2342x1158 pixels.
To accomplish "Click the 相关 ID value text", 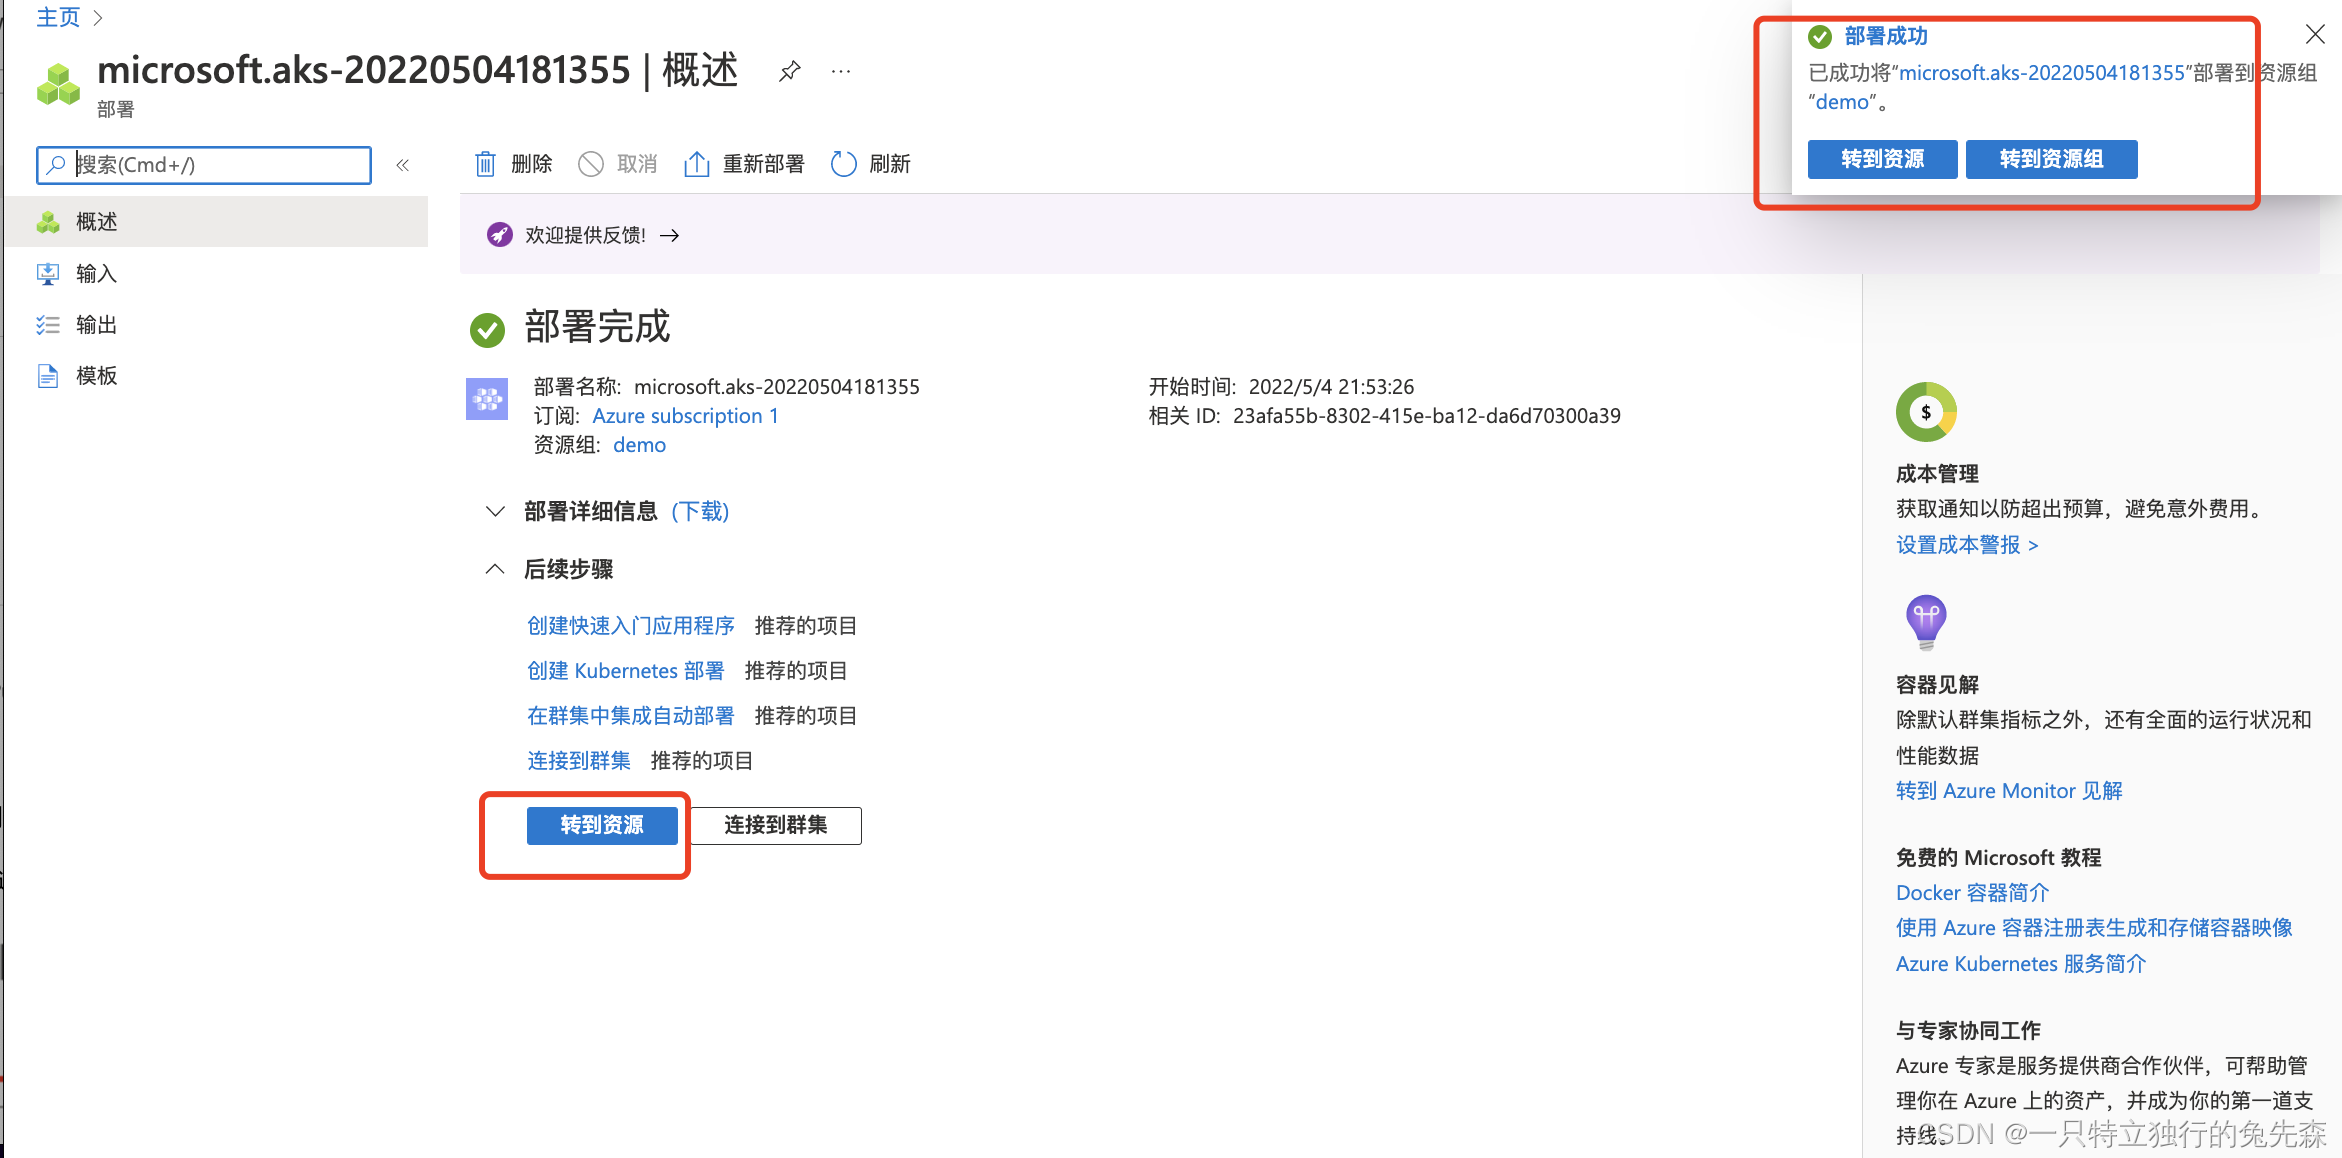I will (x=1426, y=416).
